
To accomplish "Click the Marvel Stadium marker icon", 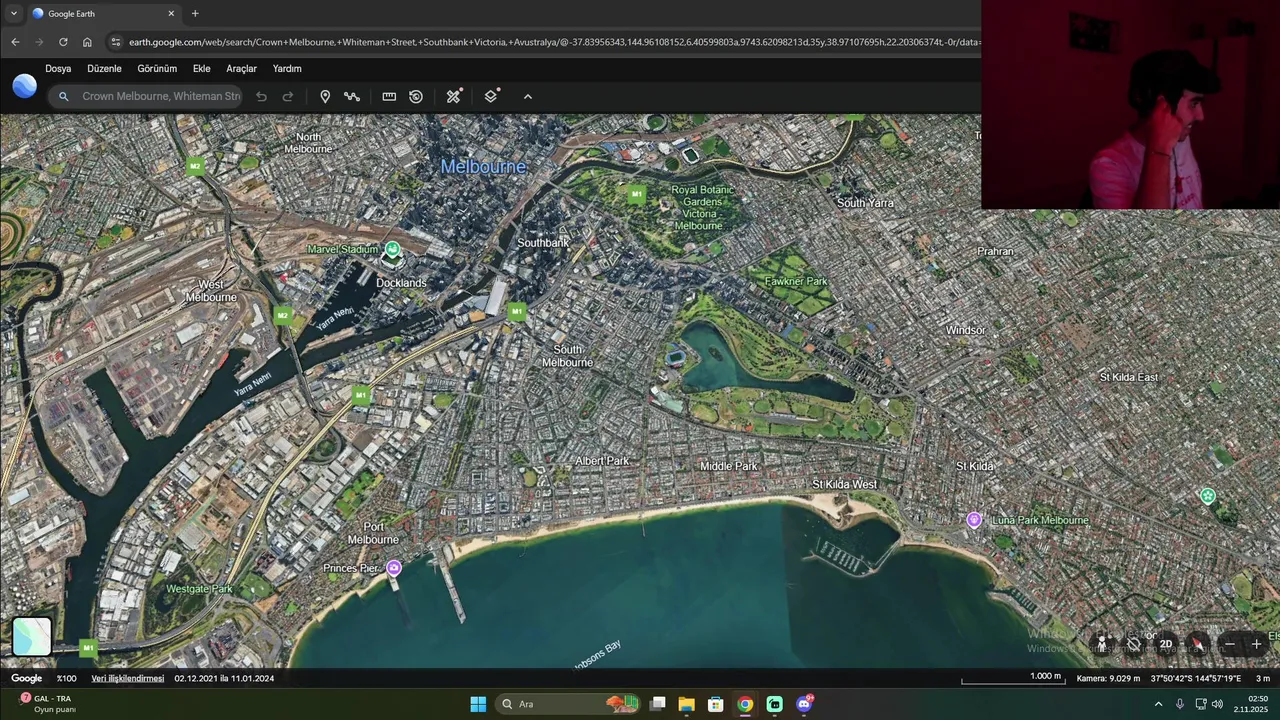I will click(393, 250).
